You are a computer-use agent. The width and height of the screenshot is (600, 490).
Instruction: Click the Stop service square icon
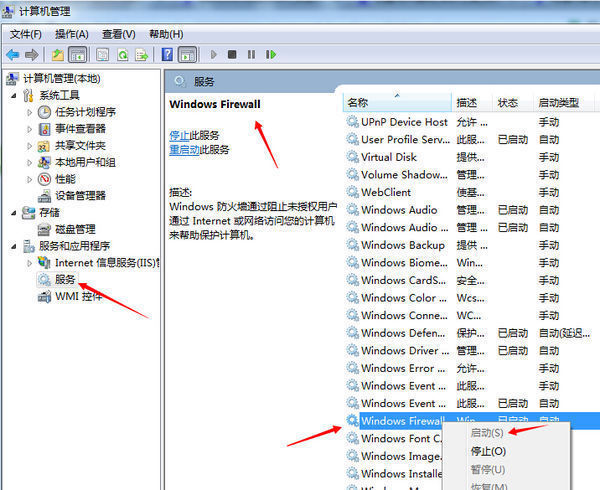232,54
